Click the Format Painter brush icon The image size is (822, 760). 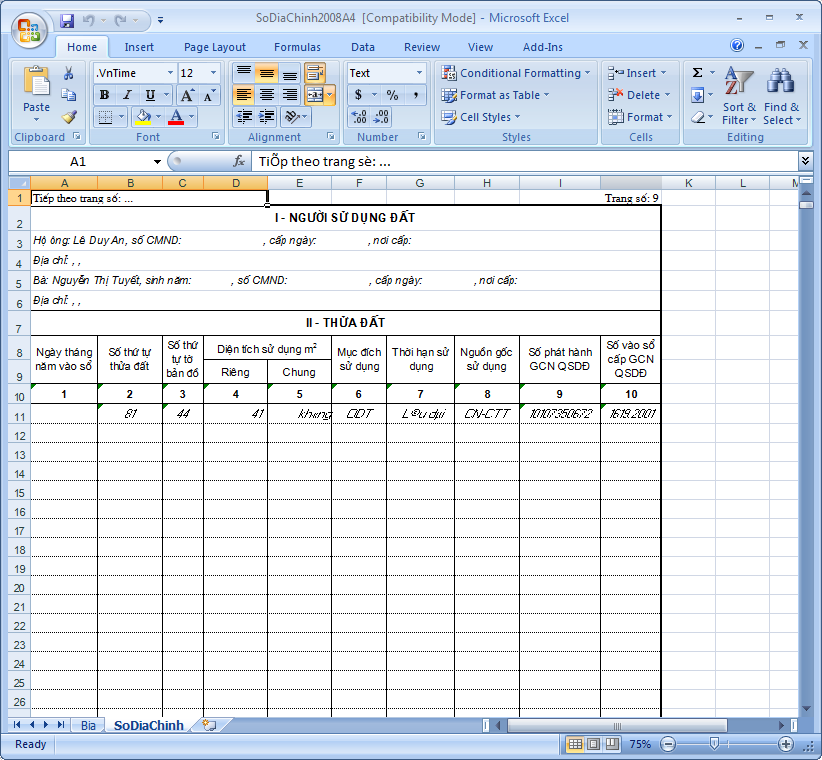click(x=69, y=116)
